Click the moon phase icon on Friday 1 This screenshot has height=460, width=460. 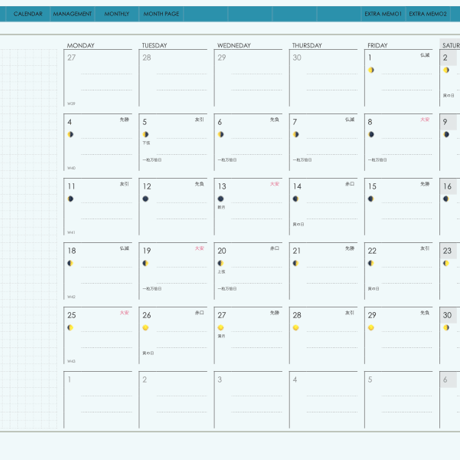point(371,70)
